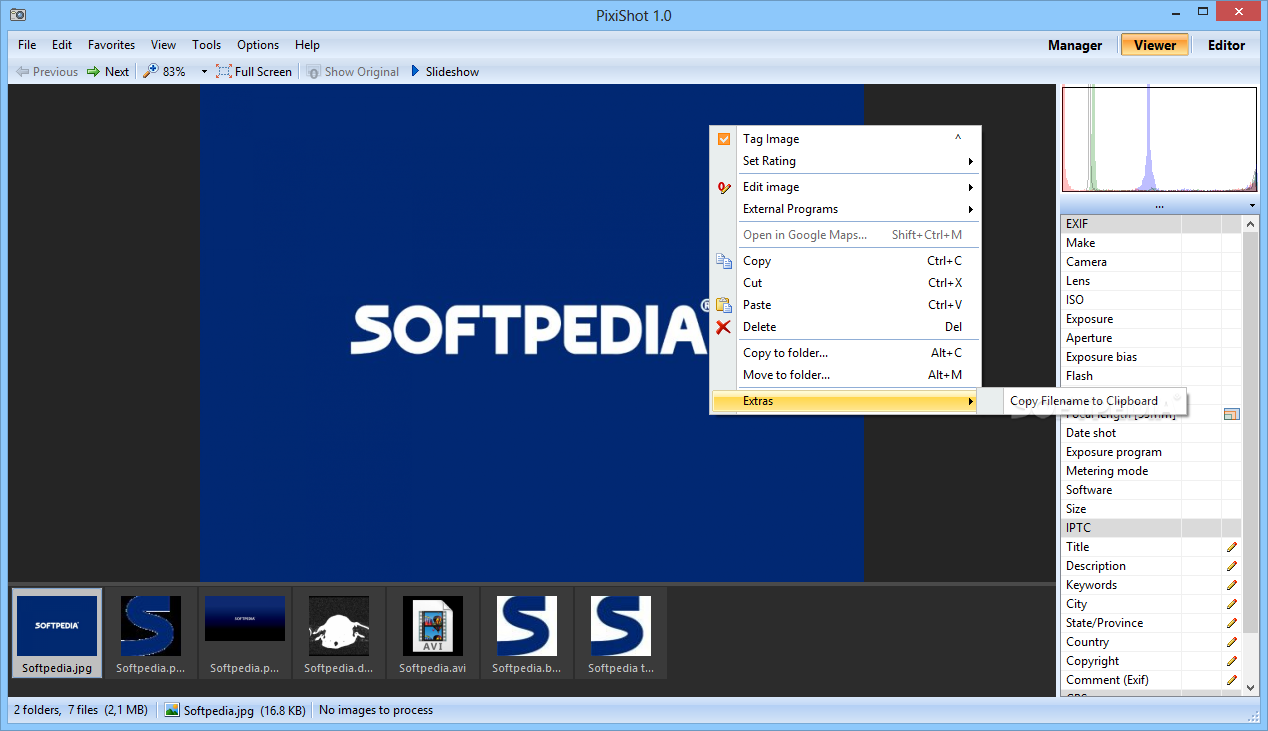Click the pencil icon next to Comment (Exif)

(1232, 680)
